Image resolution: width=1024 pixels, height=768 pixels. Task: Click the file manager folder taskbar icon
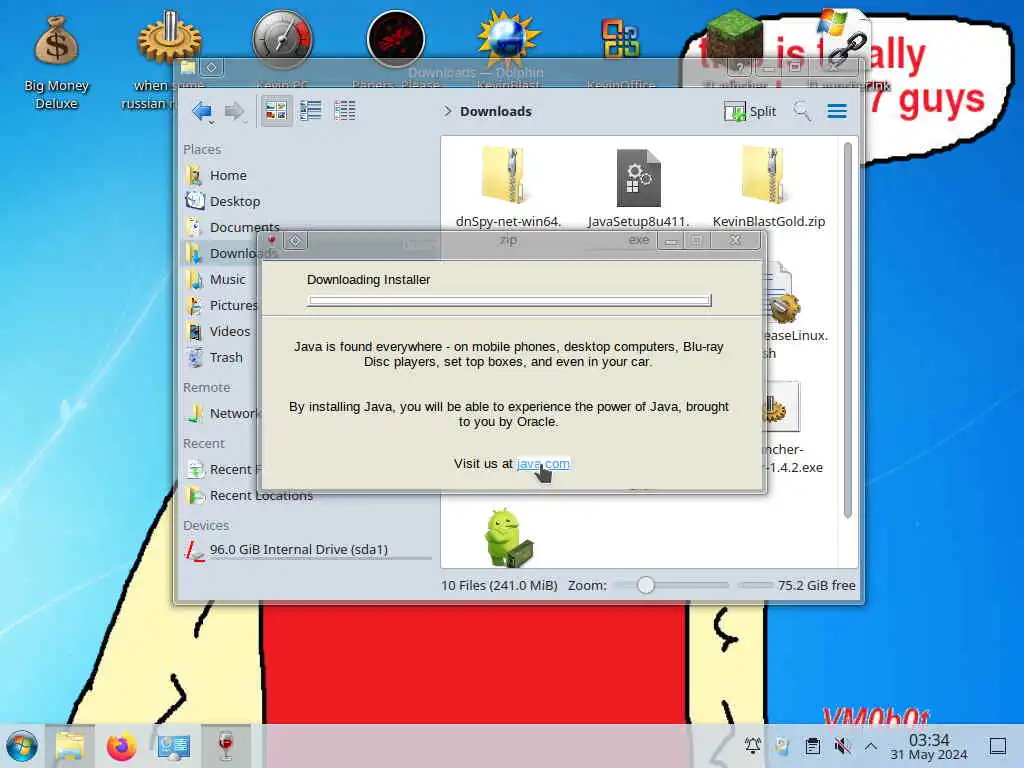pos(70,746)
